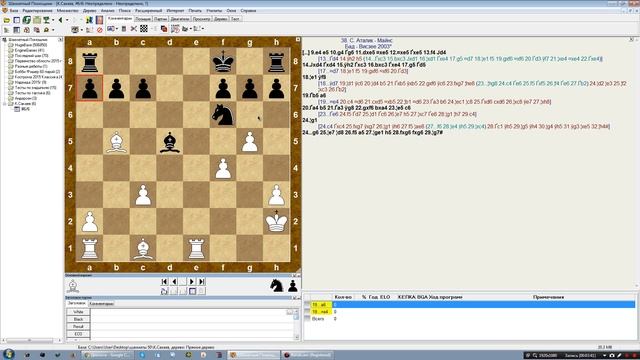
Task: Click the chess figures icon beside the book icon
Action: click(89, 20)
